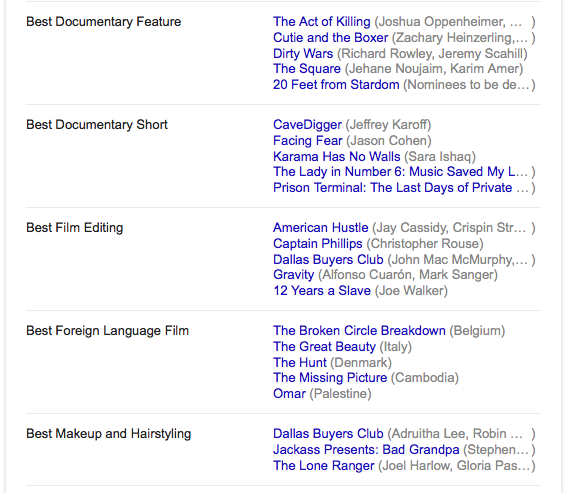The width and height of the screenshot is (566, 493).
Task: Open Karama Has No Walls link
Action: pyautogui.click(x=337, y=157)
